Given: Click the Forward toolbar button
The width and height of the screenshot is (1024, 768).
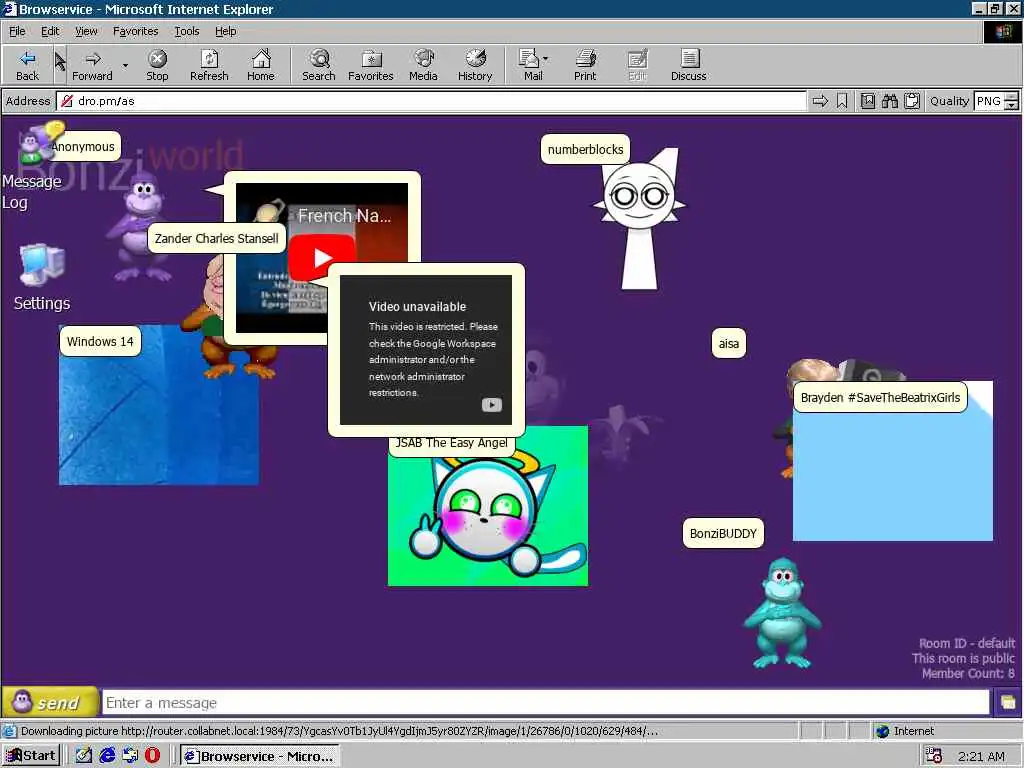Looking at the screenshot, I should [x=92, y=65].
